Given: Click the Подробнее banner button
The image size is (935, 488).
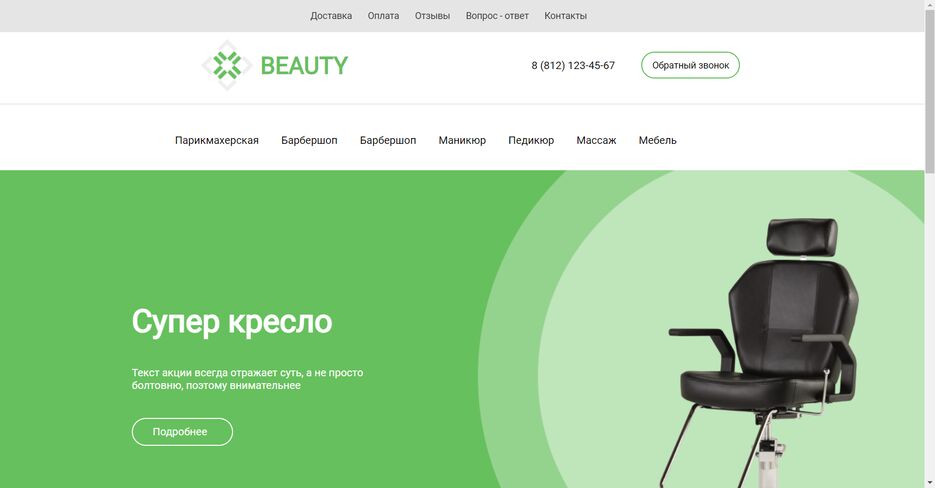Looking at the screenshot, I should point(182,432).
